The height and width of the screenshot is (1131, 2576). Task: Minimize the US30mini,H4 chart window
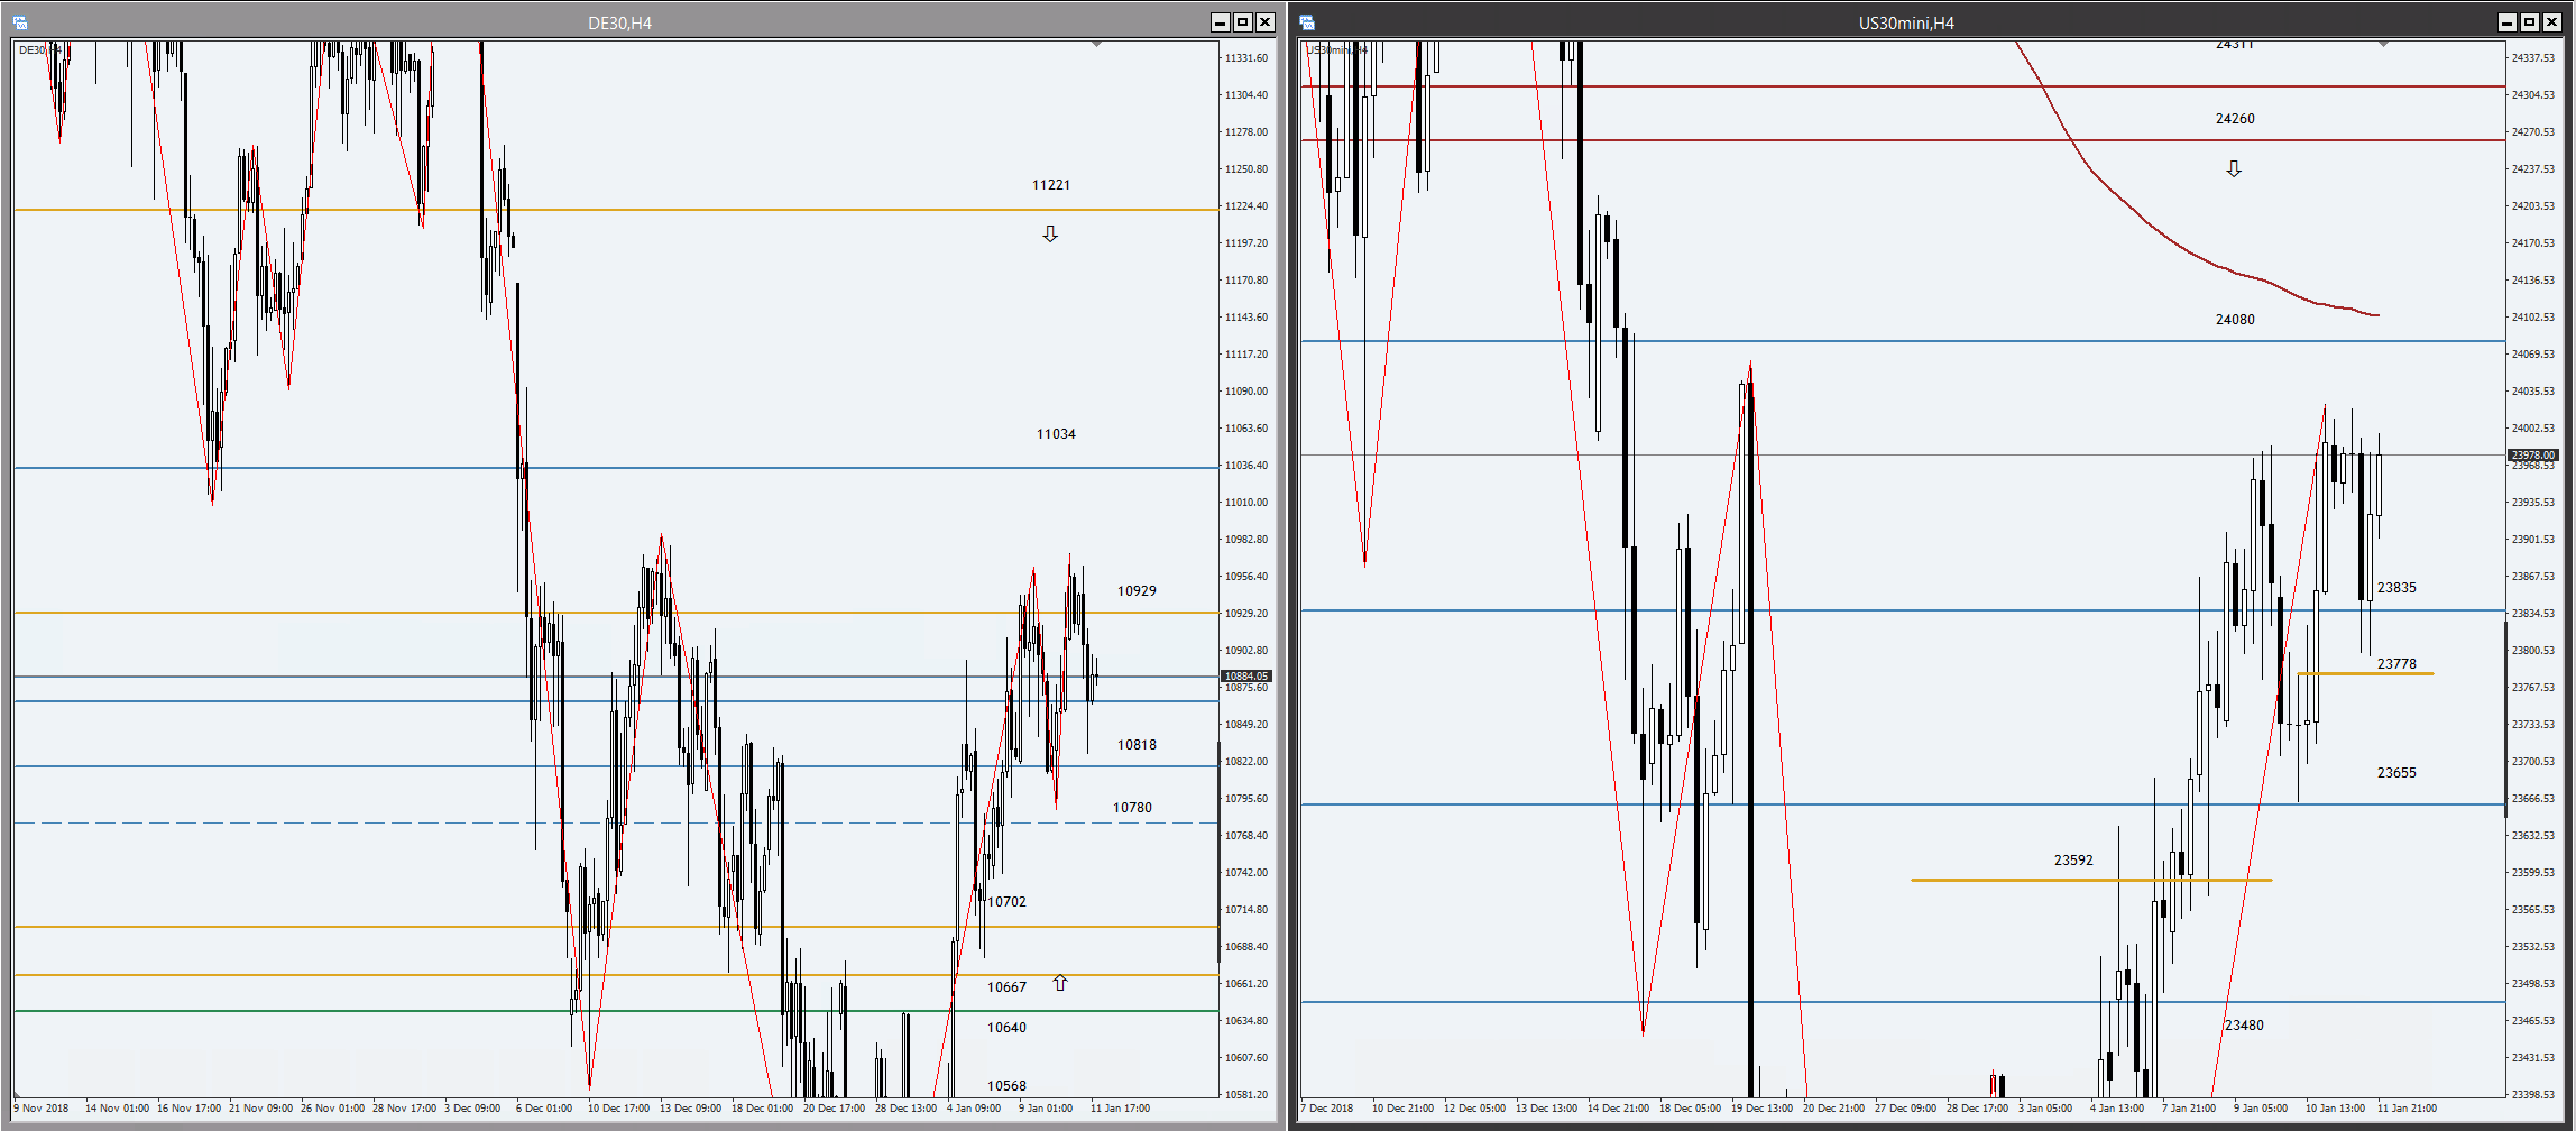coord(2507,22)
